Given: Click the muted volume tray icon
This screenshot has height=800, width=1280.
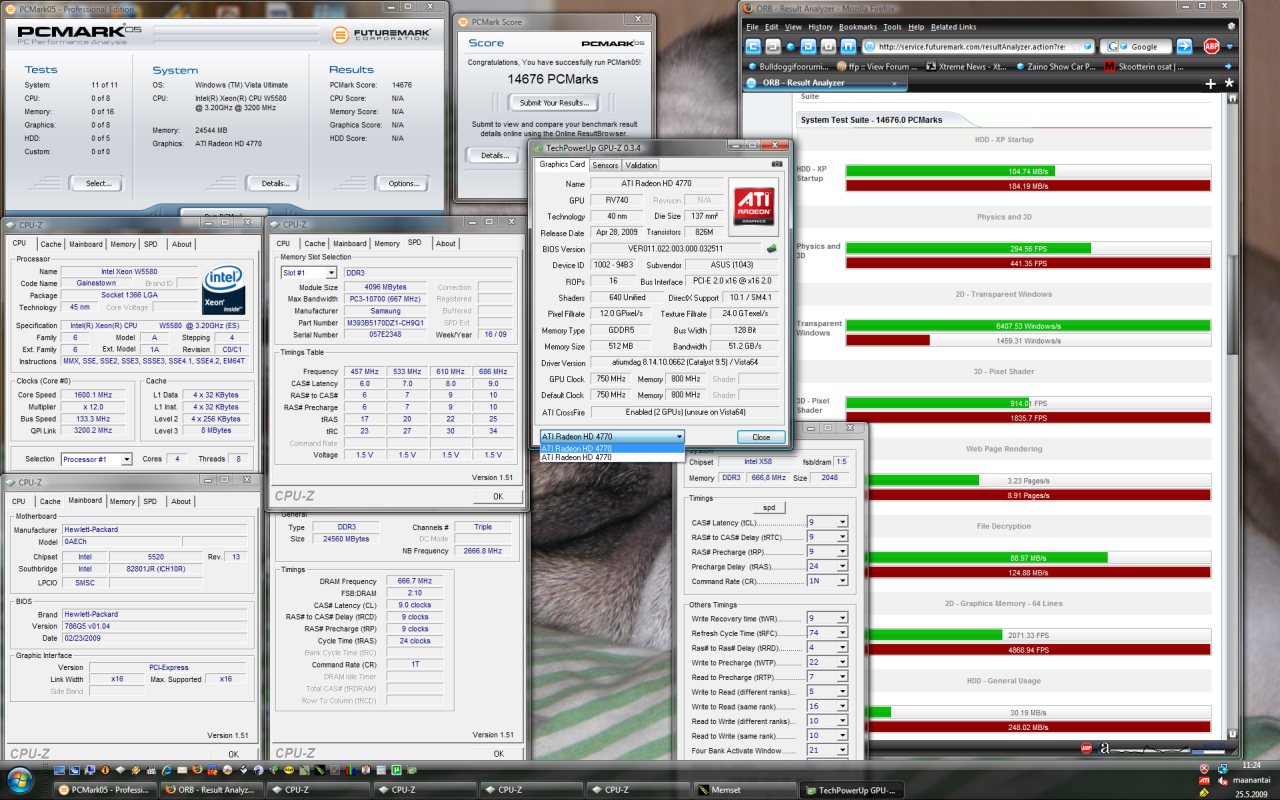Looking at the screenshot, I should 1223,781.
